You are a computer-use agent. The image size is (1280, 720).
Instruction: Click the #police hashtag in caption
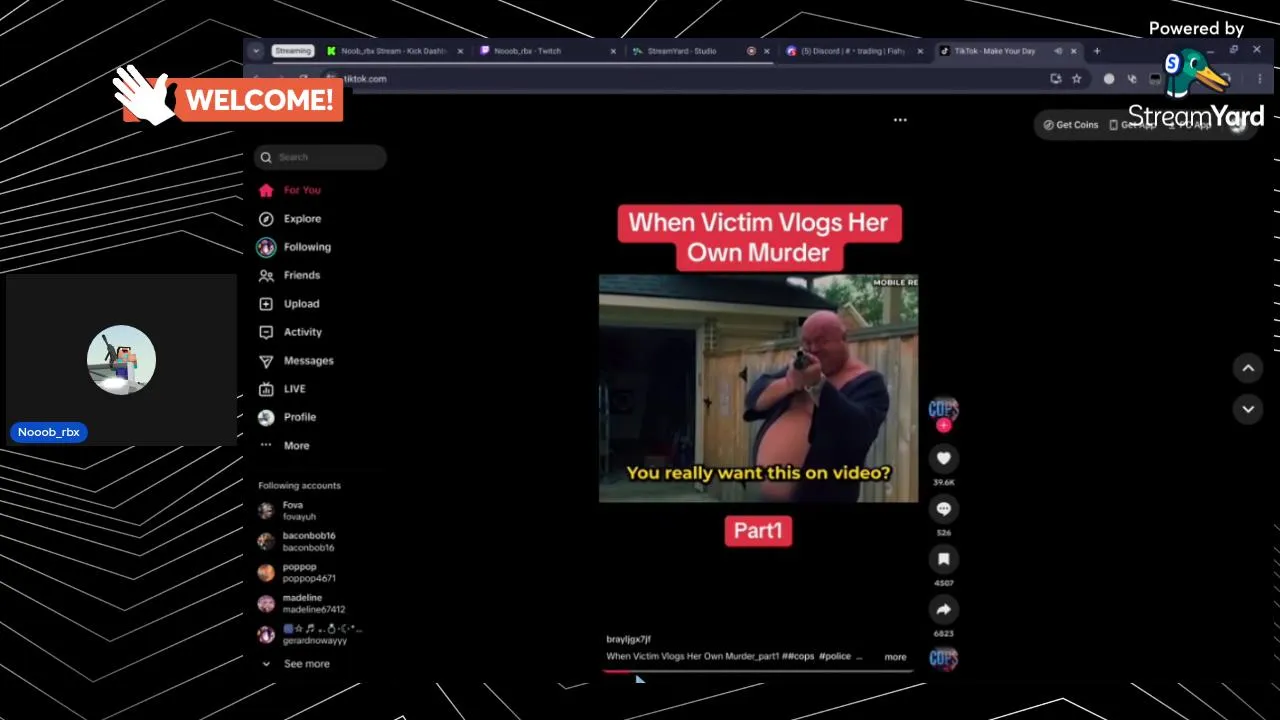pyautogui.click(x=835, y=657)
